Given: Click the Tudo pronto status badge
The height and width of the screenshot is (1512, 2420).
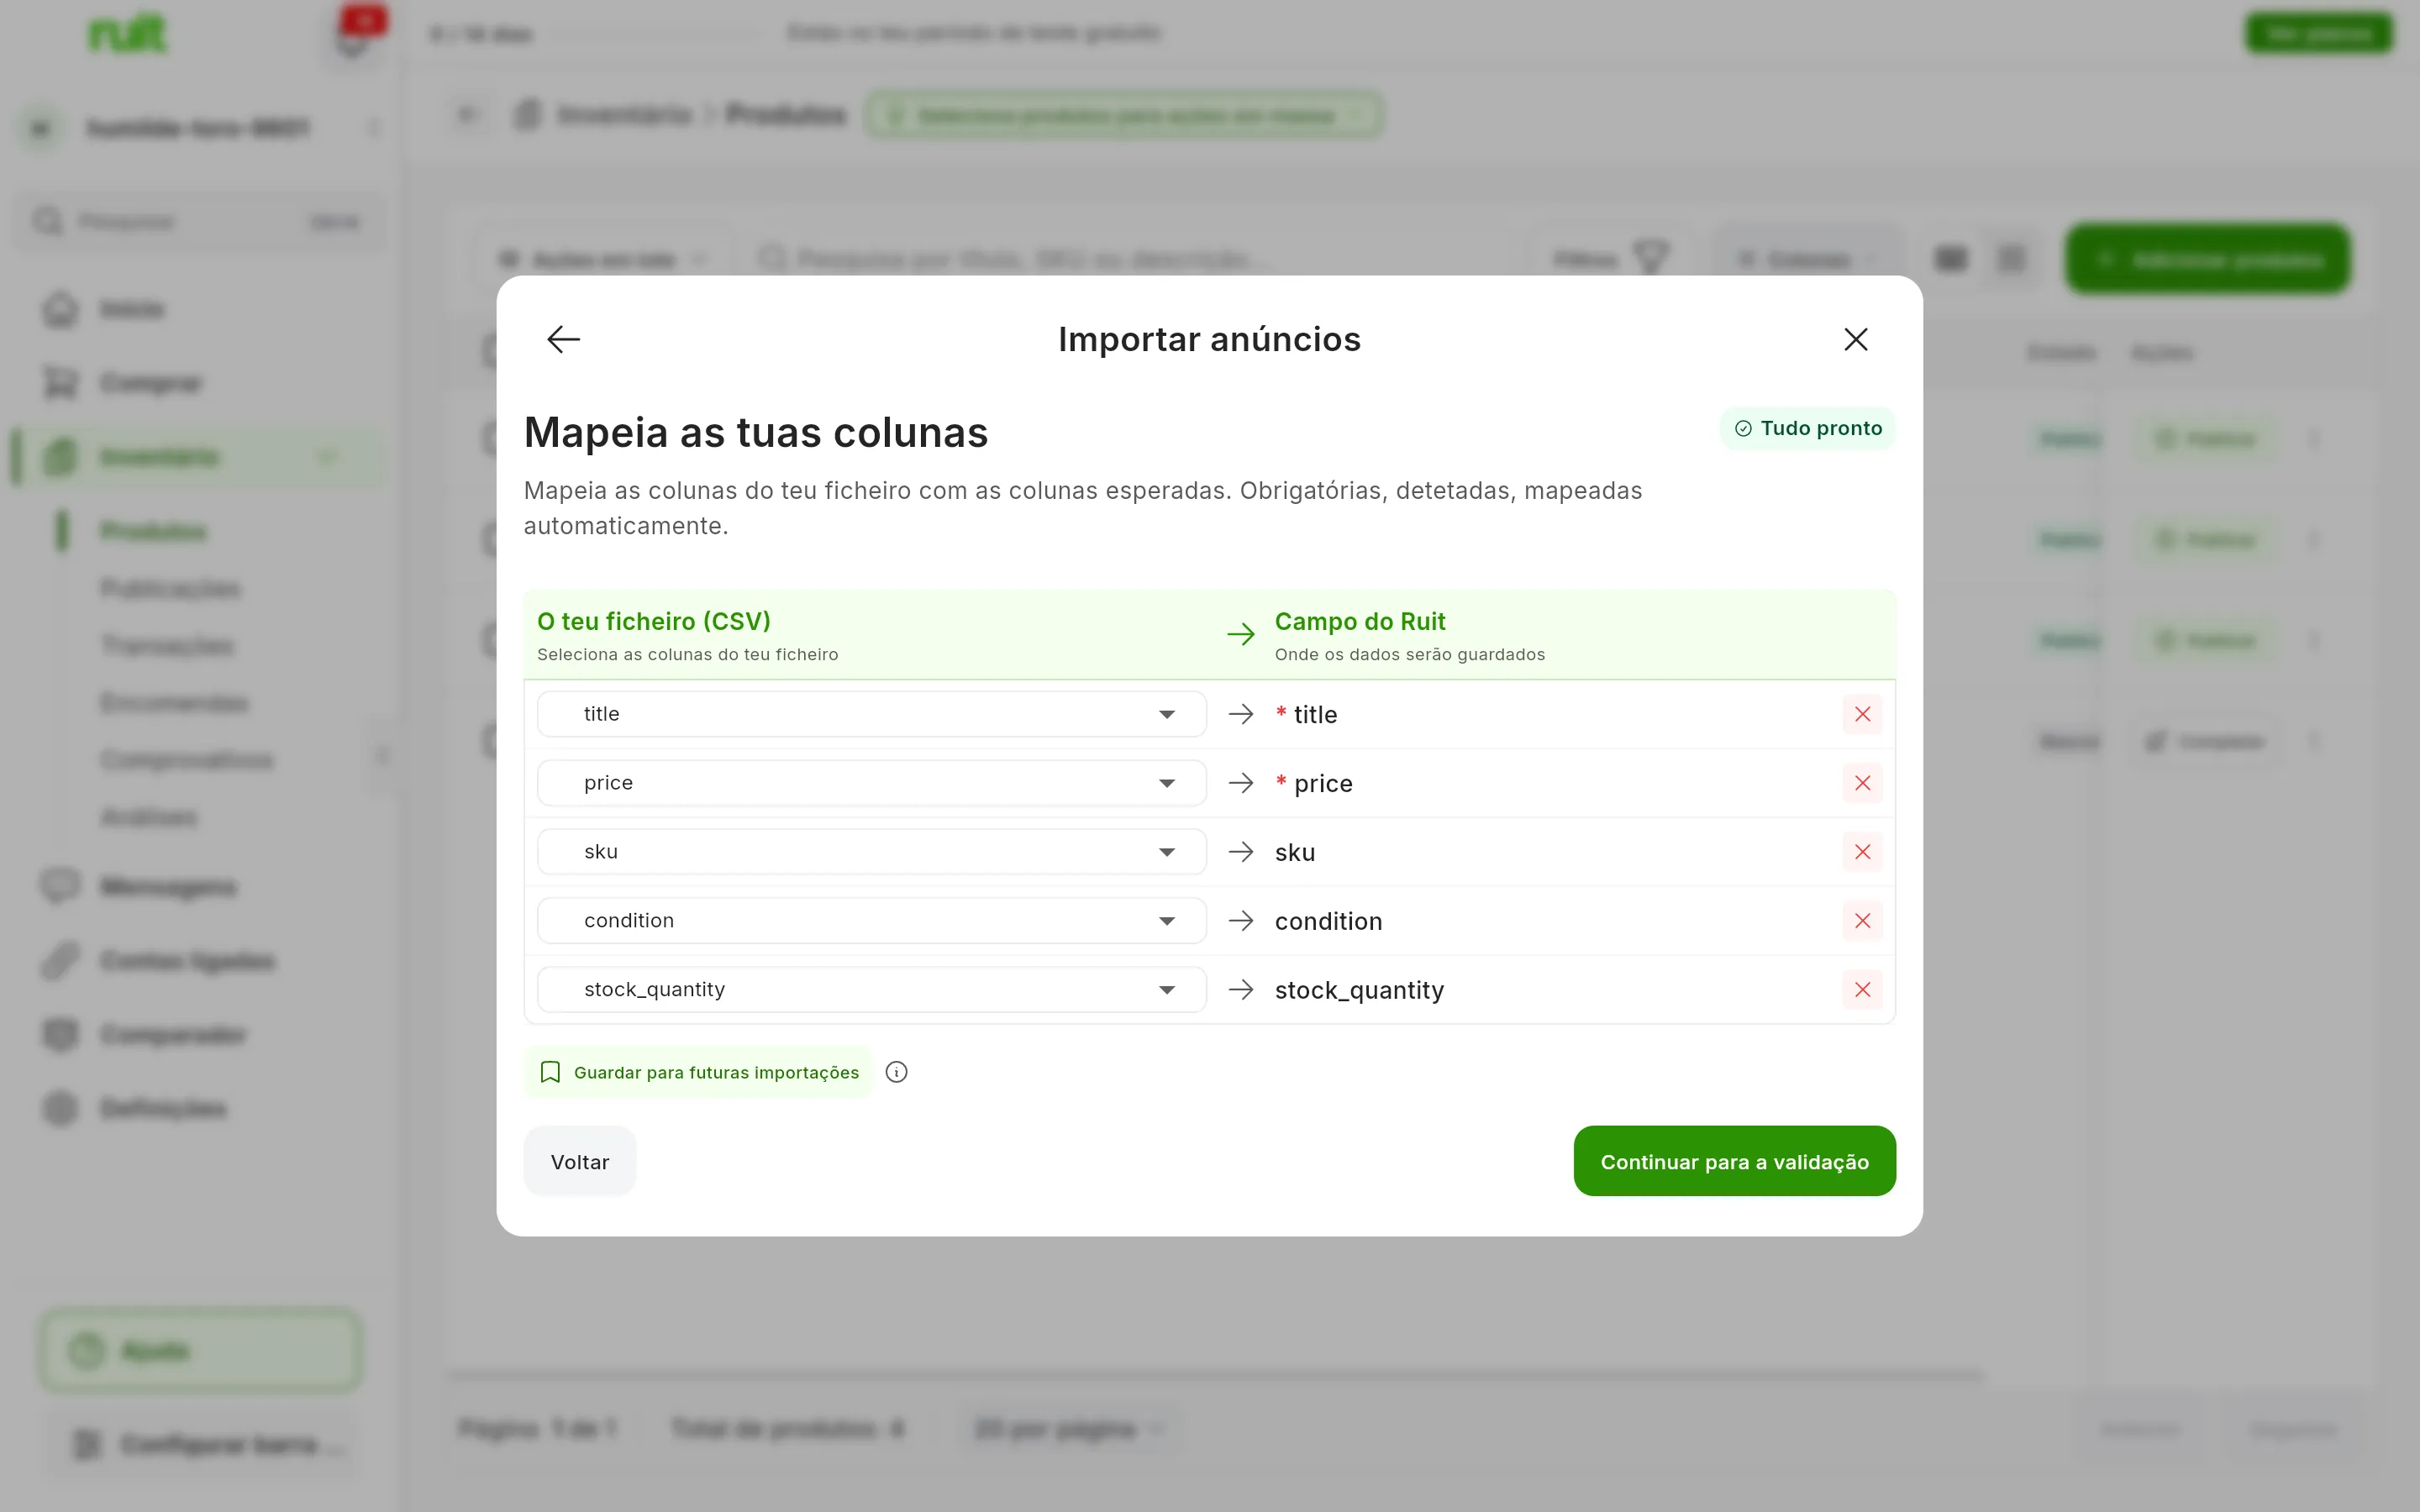Looking at the screenshot, I should [1807, 428].
